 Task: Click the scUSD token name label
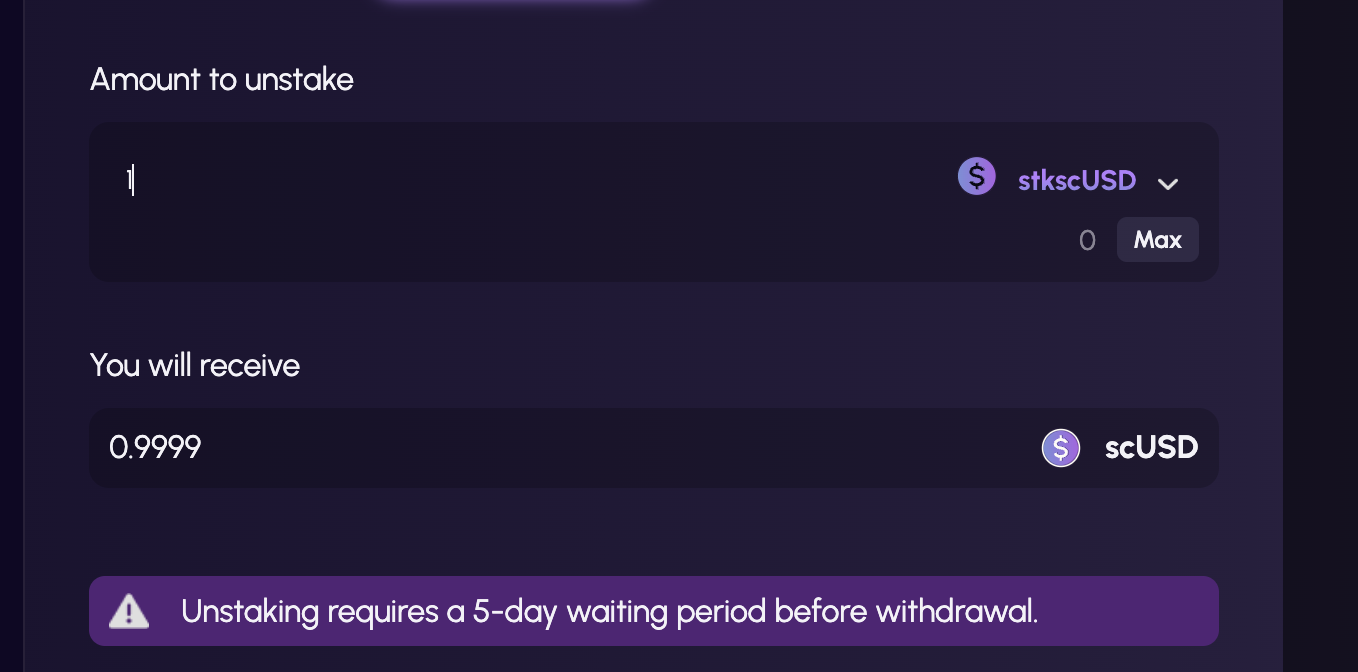pos(1151,448)
